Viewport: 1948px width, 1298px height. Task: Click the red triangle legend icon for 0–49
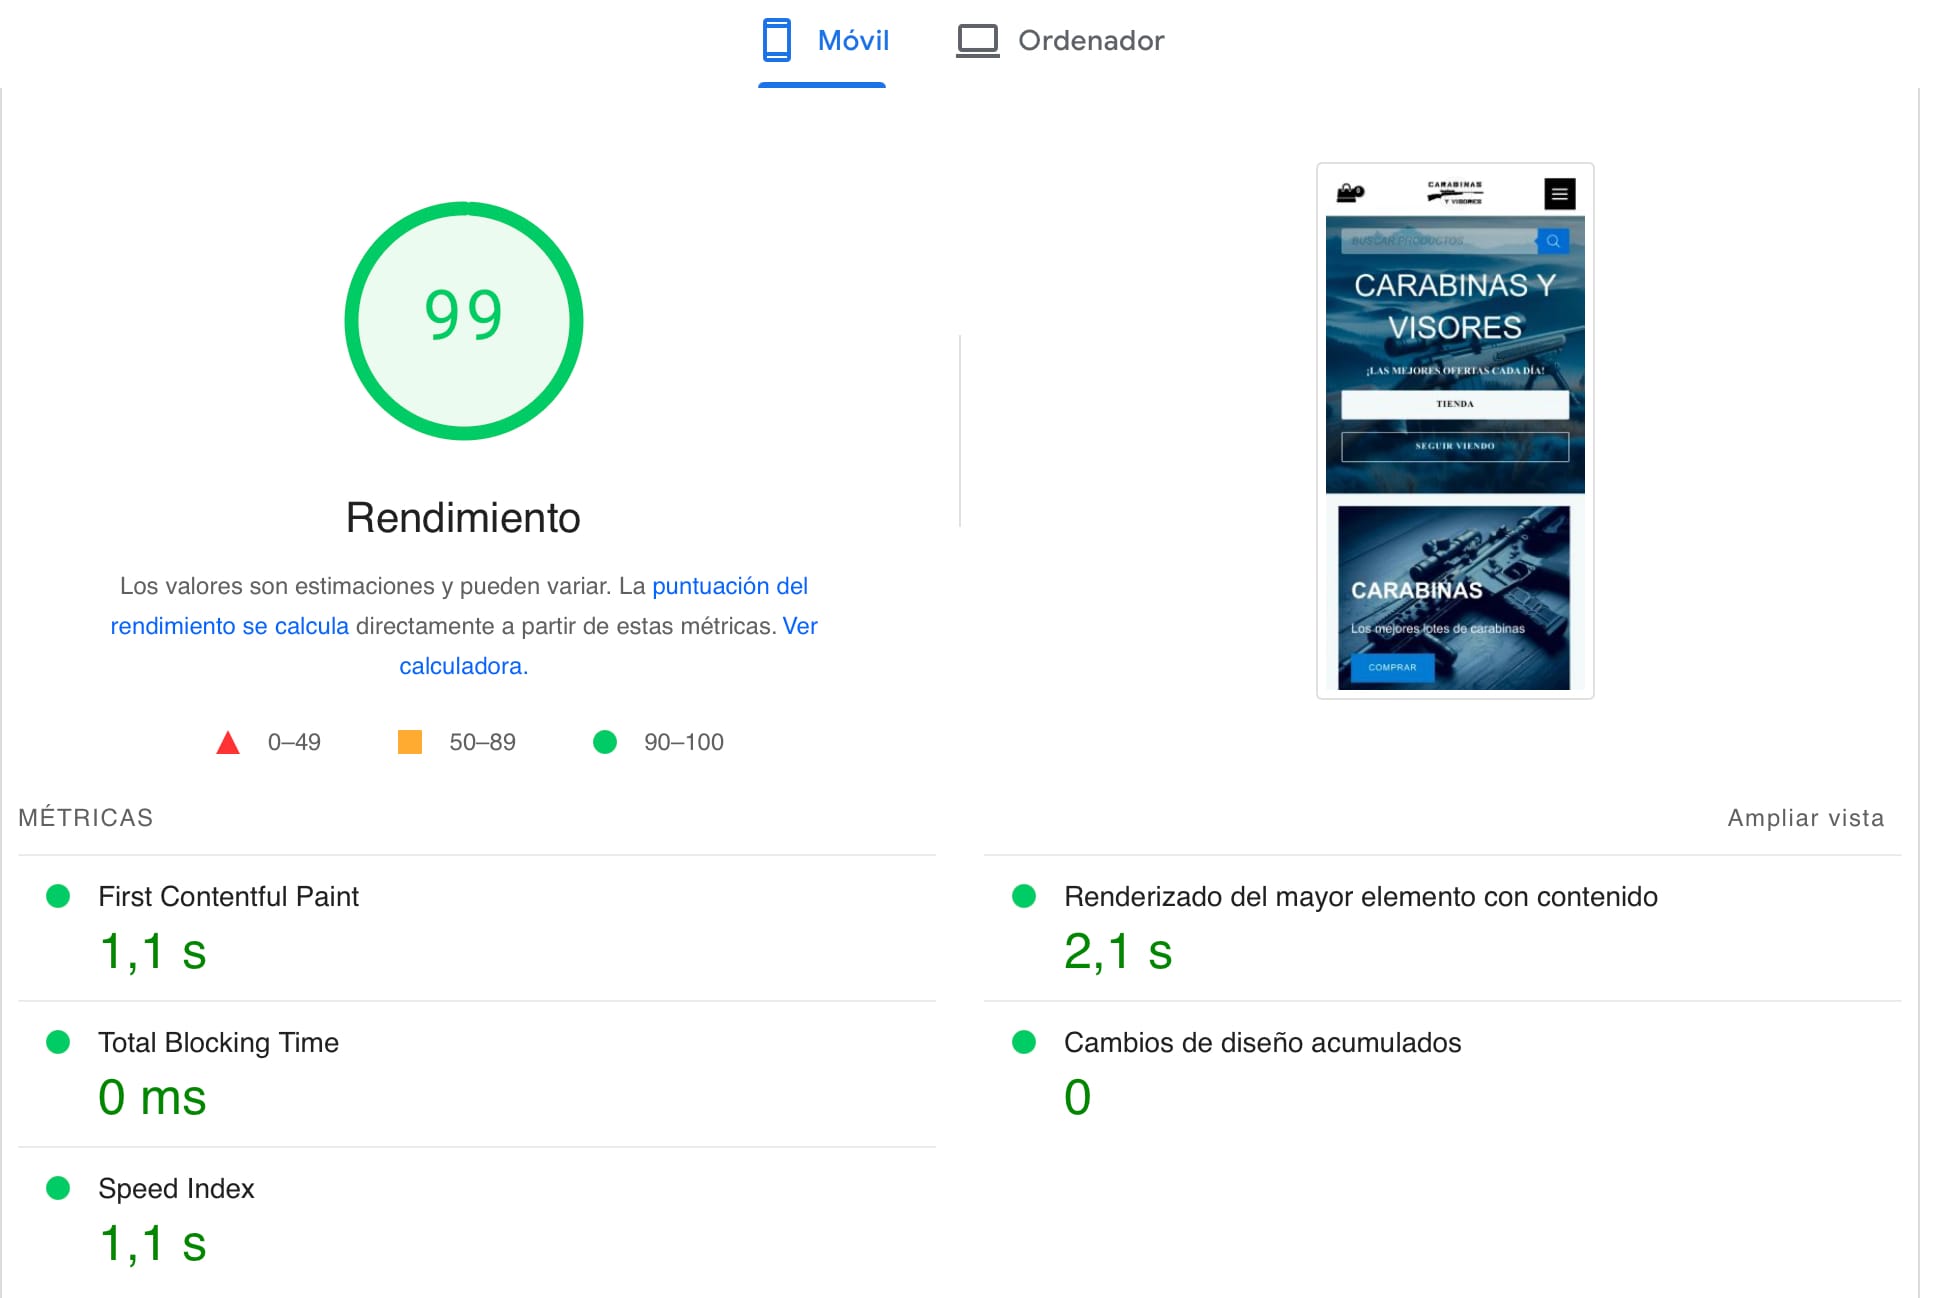click(x=228, y=742)
